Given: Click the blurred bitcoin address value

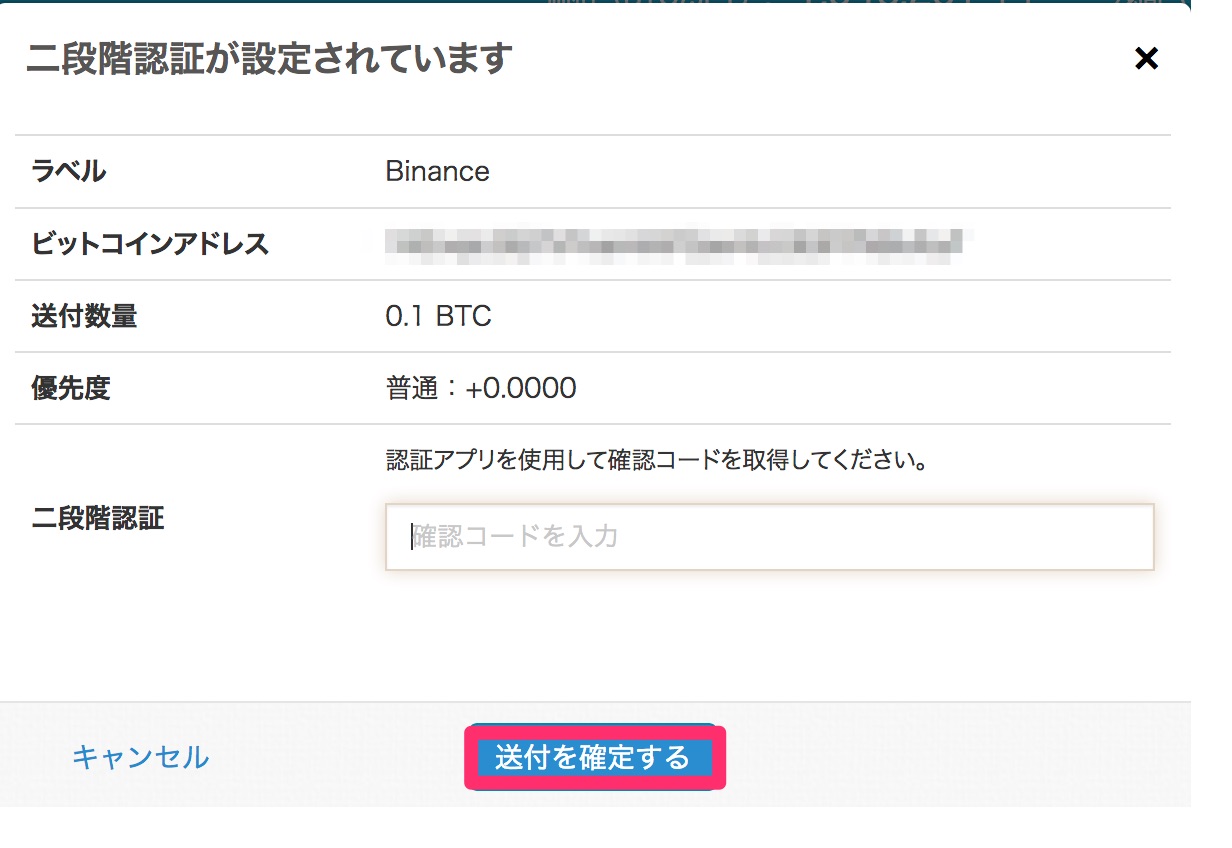Looking at the screenshot, I should click(678, 243).
